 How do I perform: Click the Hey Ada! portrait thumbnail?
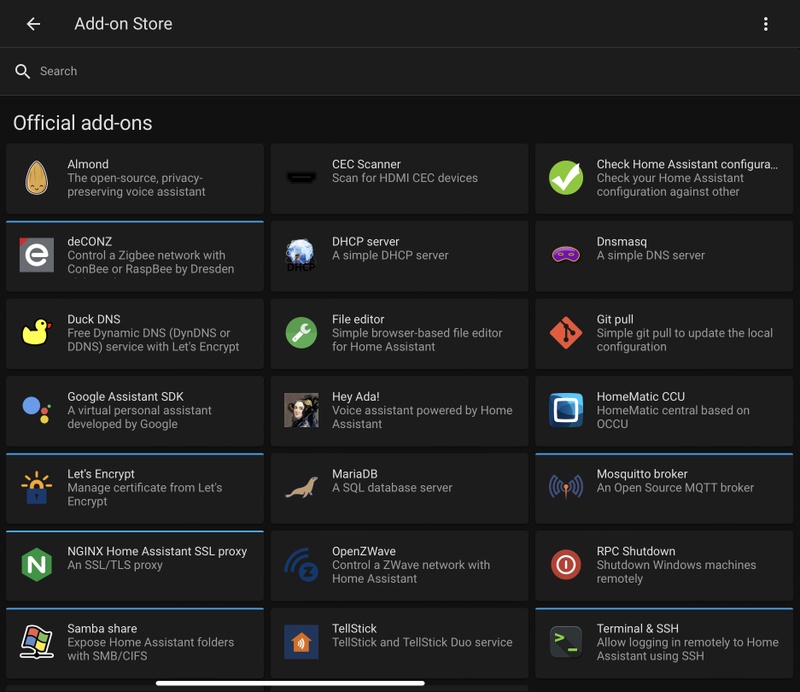pyautogui.click(x=301, y=410)
